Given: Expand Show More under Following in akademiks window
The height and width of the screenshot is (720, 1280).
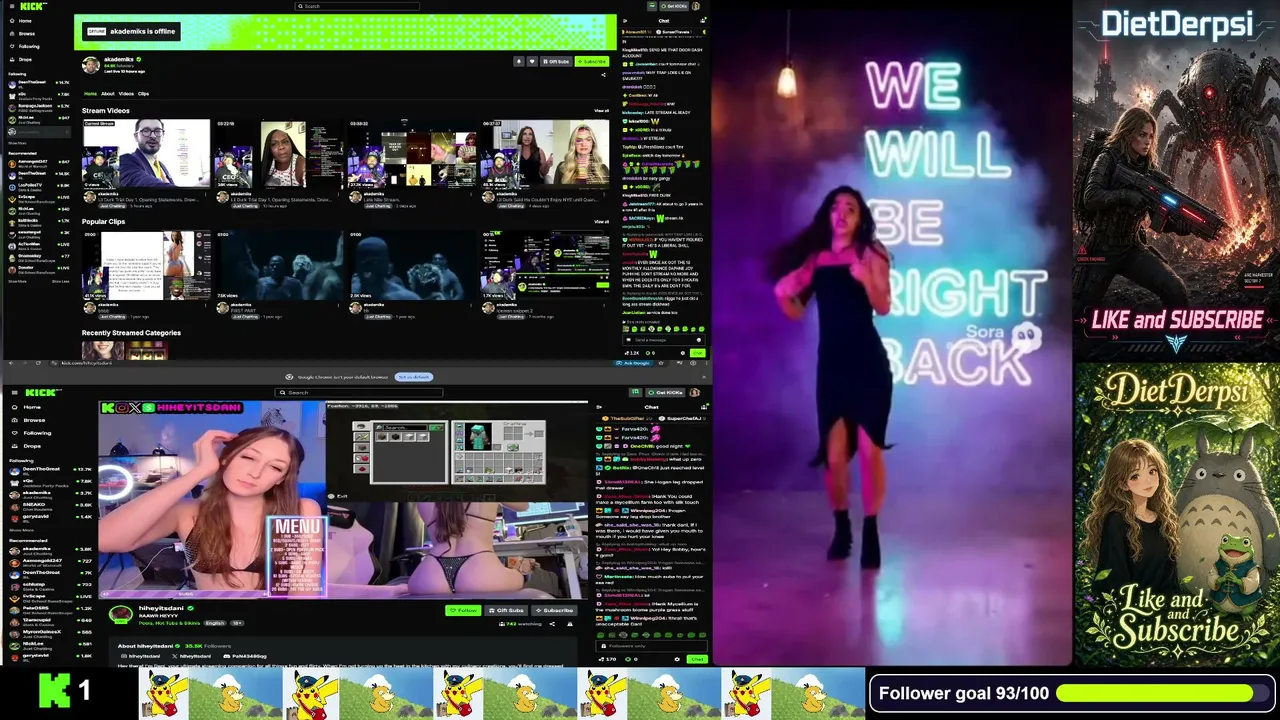Looking at the screenshot, I should [17, 143].
